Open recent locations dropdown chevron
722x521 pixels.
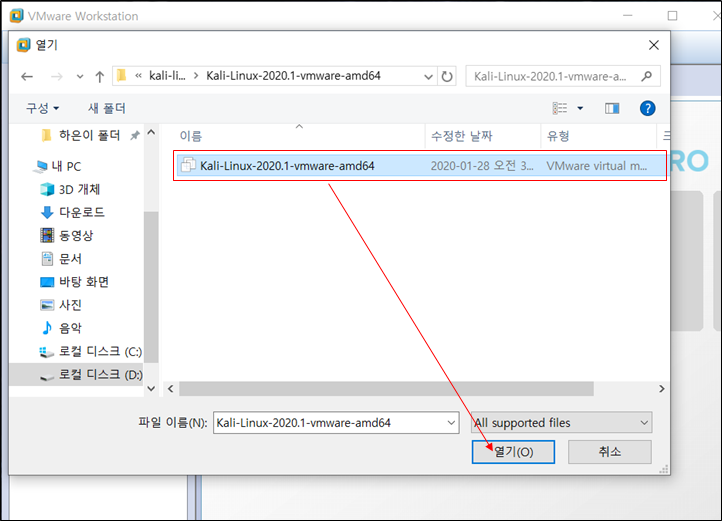click(x=80, y=76)
